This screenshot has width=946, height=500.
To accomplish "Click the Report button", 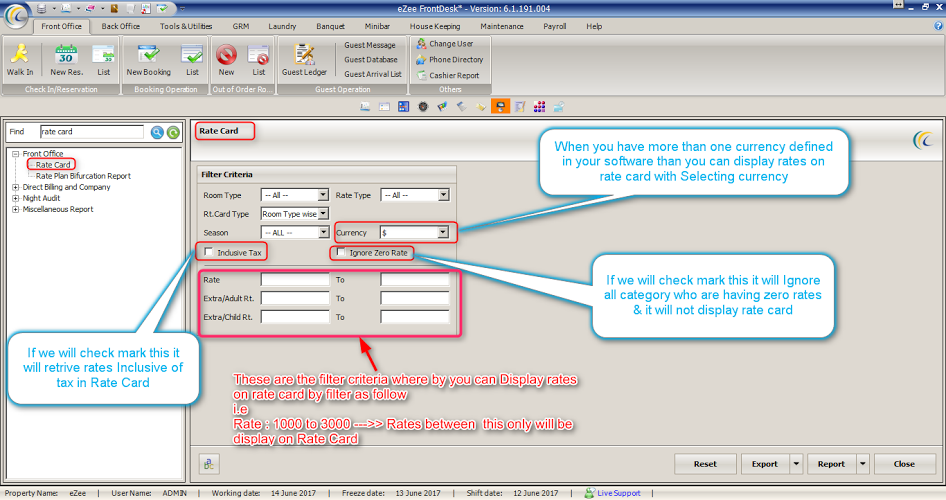I will tap(831, 464).
